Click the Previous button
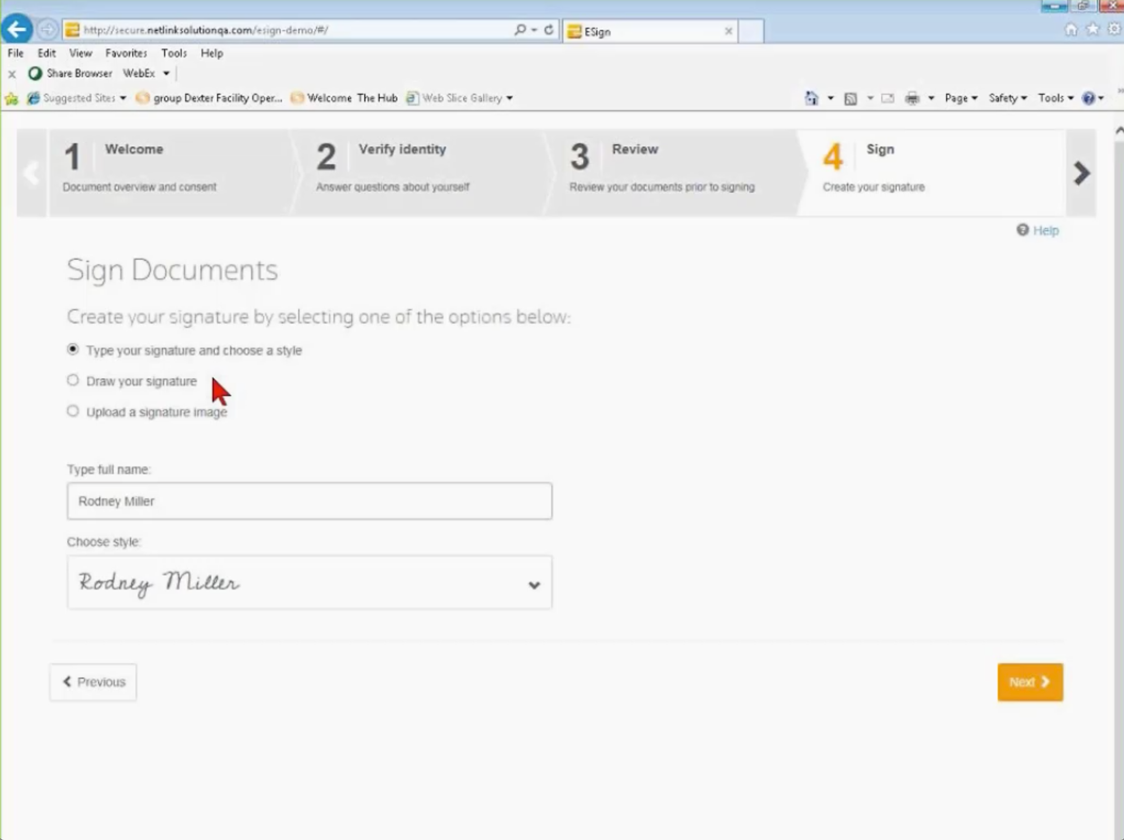 click(x=93, y=682)
